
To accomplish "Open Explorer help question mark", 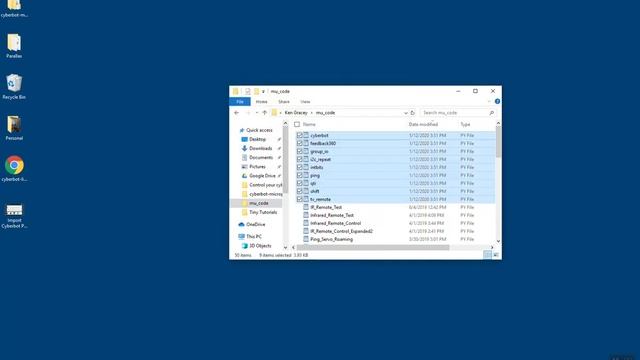I will pos(497,101).
